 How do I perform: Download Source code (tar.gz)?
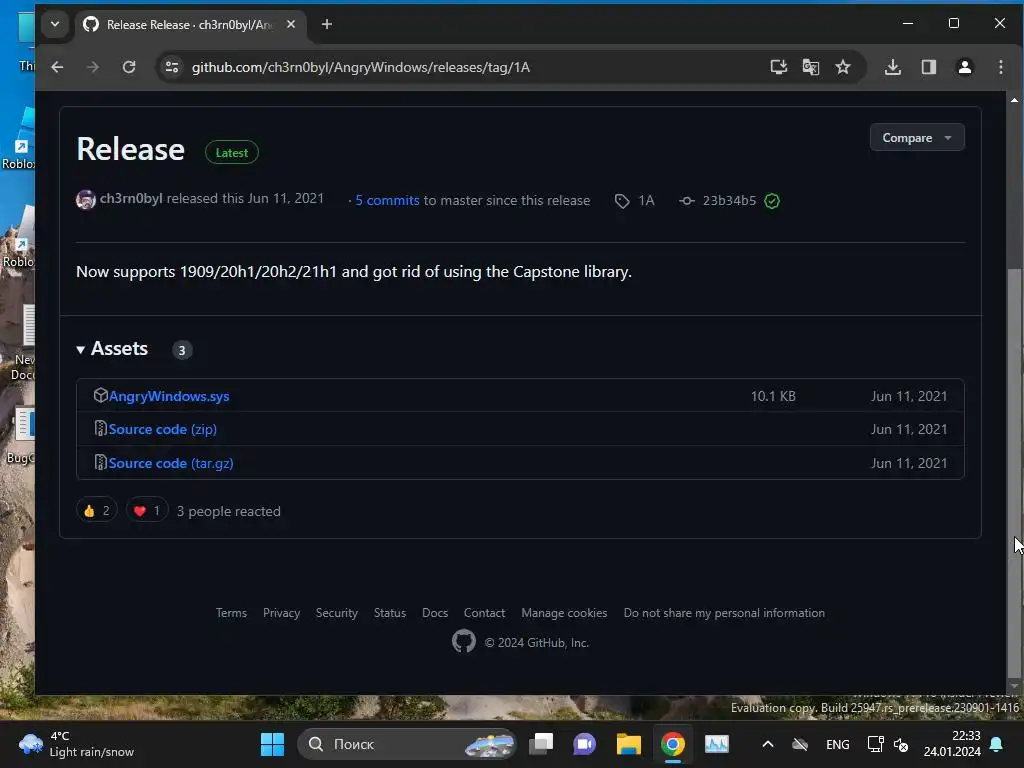coord(170,463)
